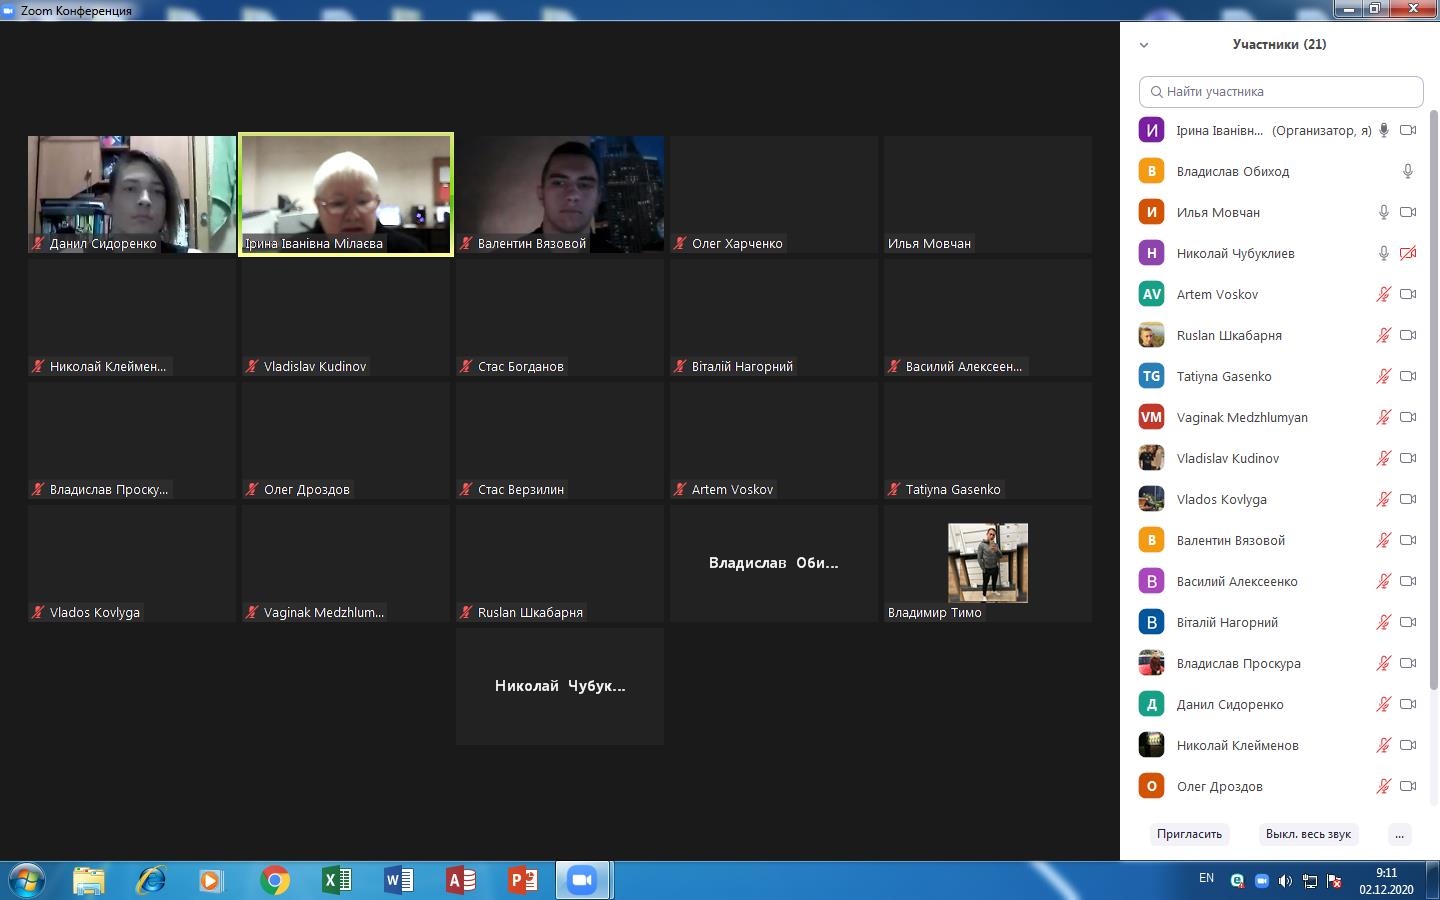Click the Выкл. весь звук button
1440x900 pixels.
click(x=1308, y=834)
